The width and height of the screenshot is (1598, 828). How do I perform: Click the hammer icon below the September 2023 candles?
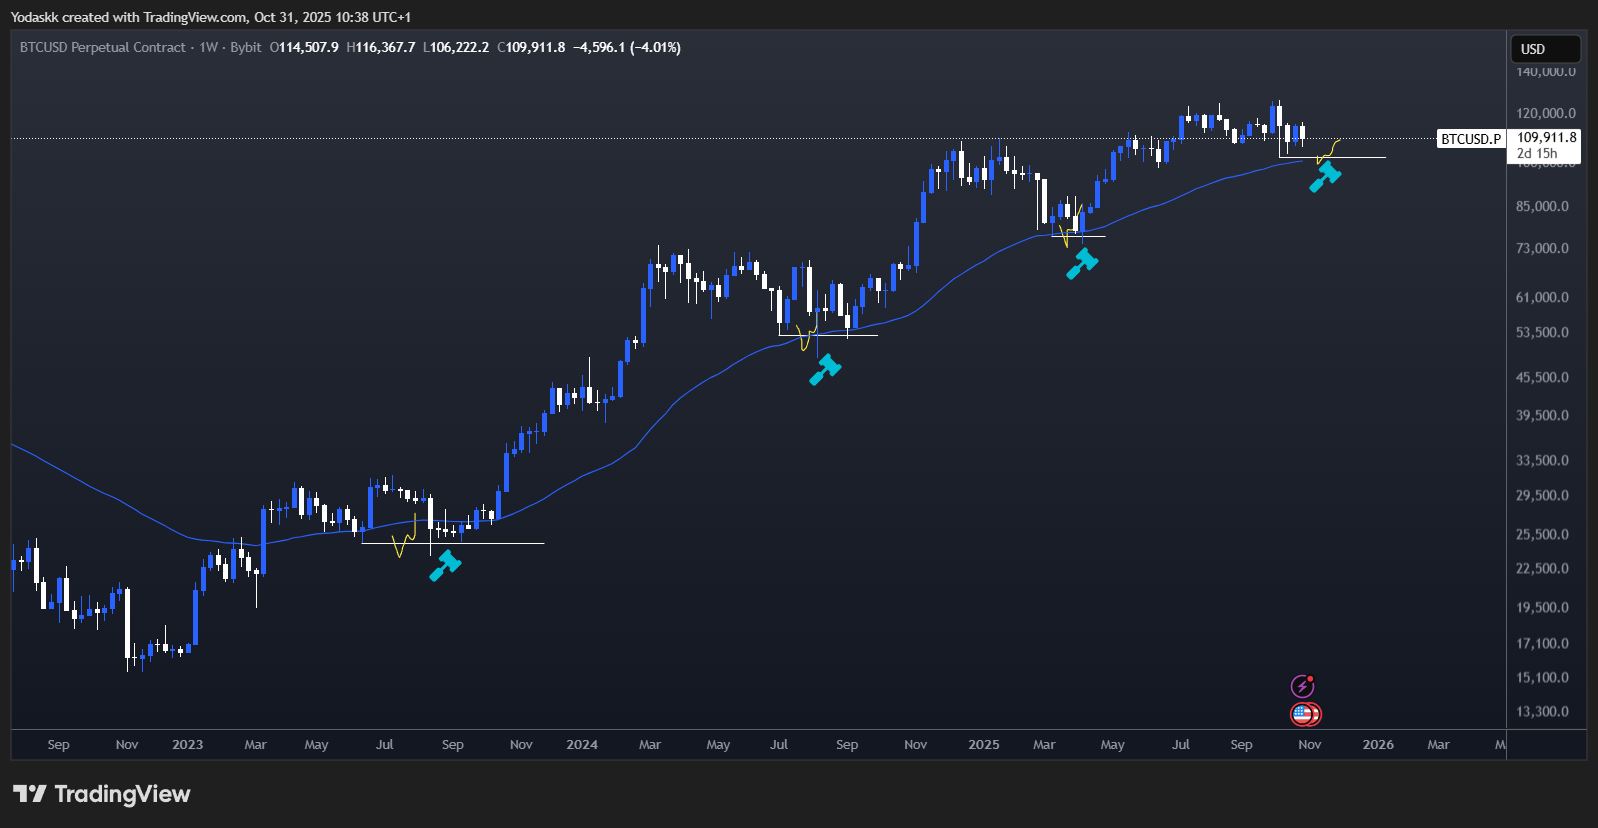[445, 565]
